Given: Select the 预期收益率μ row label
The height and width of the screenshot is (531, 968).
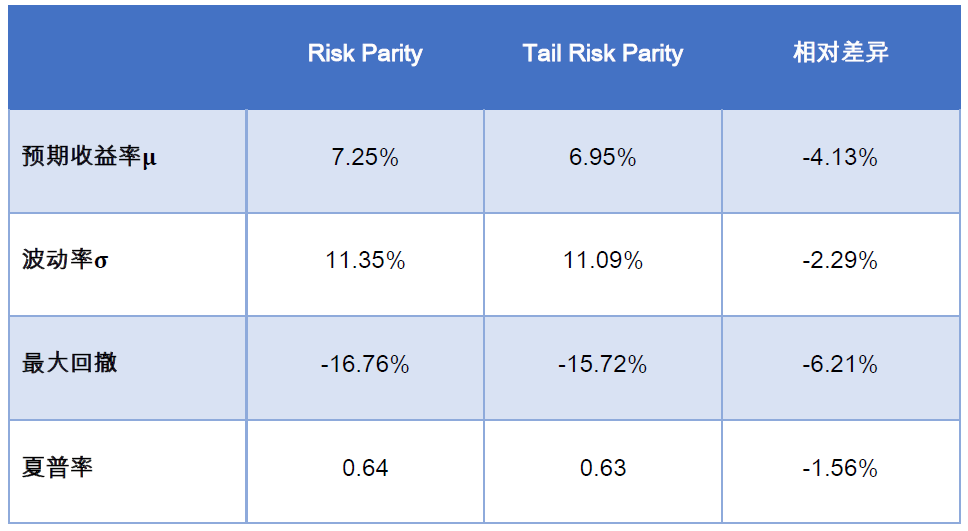Looking at the screenshot, I should (90, 157).
